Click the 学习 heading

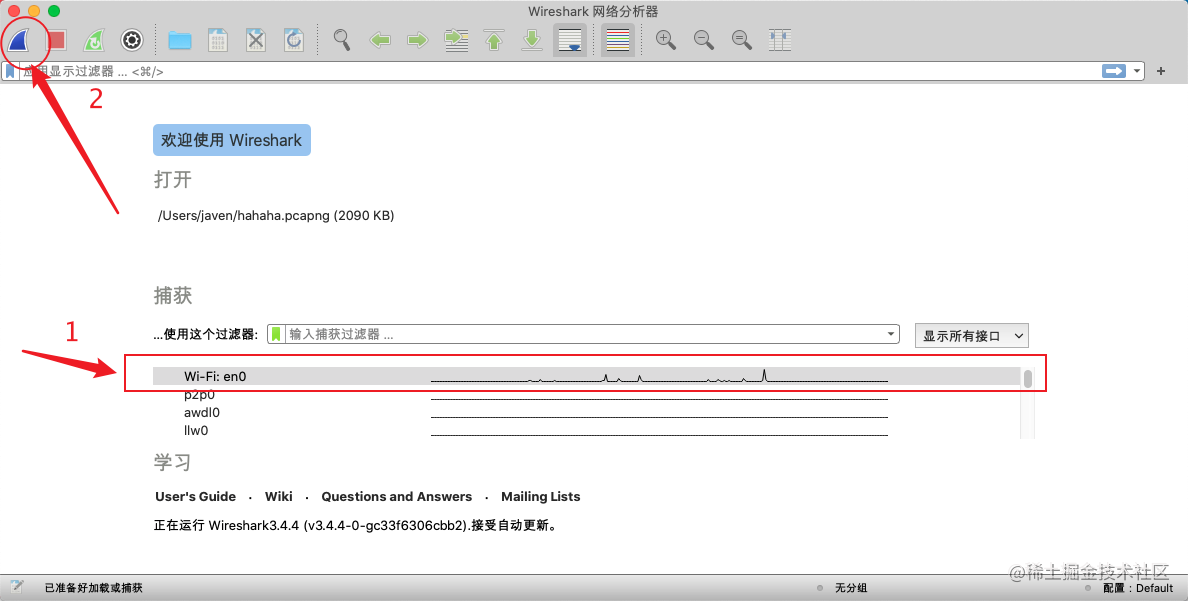(x=173, y=462)
